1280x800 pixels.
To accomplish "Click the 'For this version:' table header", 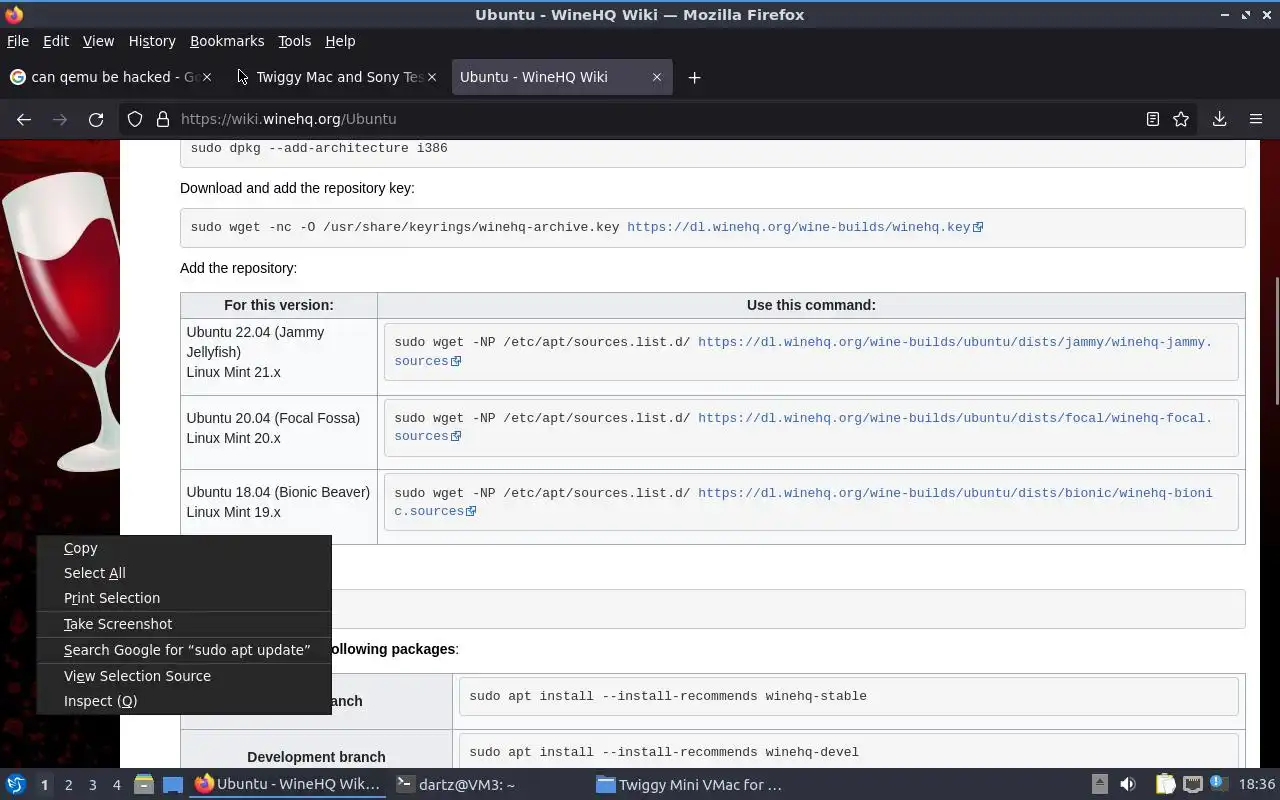I will (279, 305).
